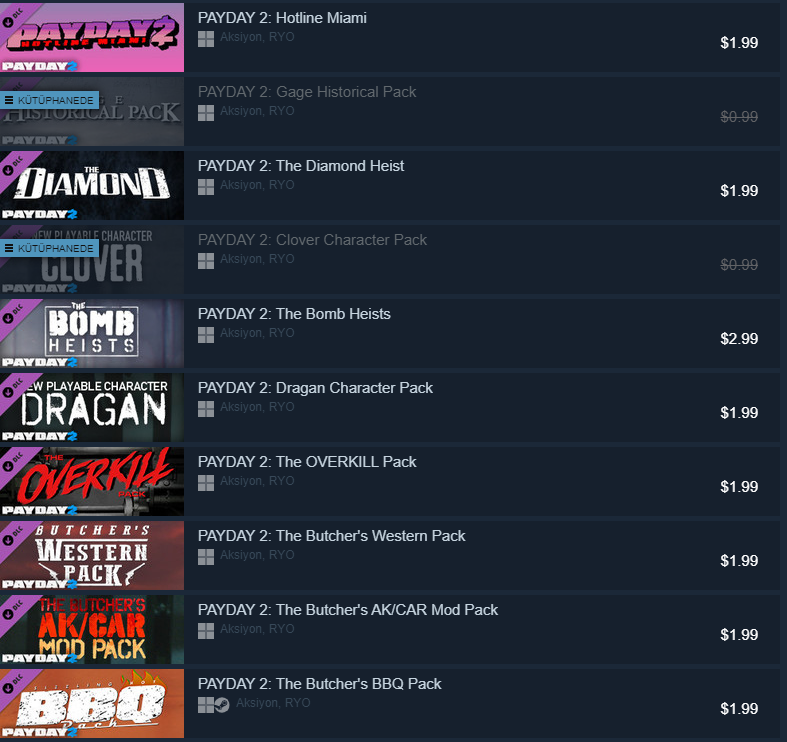
Task: Click the DLC badge on The Diamond Heist thumbnail
Action: point(13,167)
